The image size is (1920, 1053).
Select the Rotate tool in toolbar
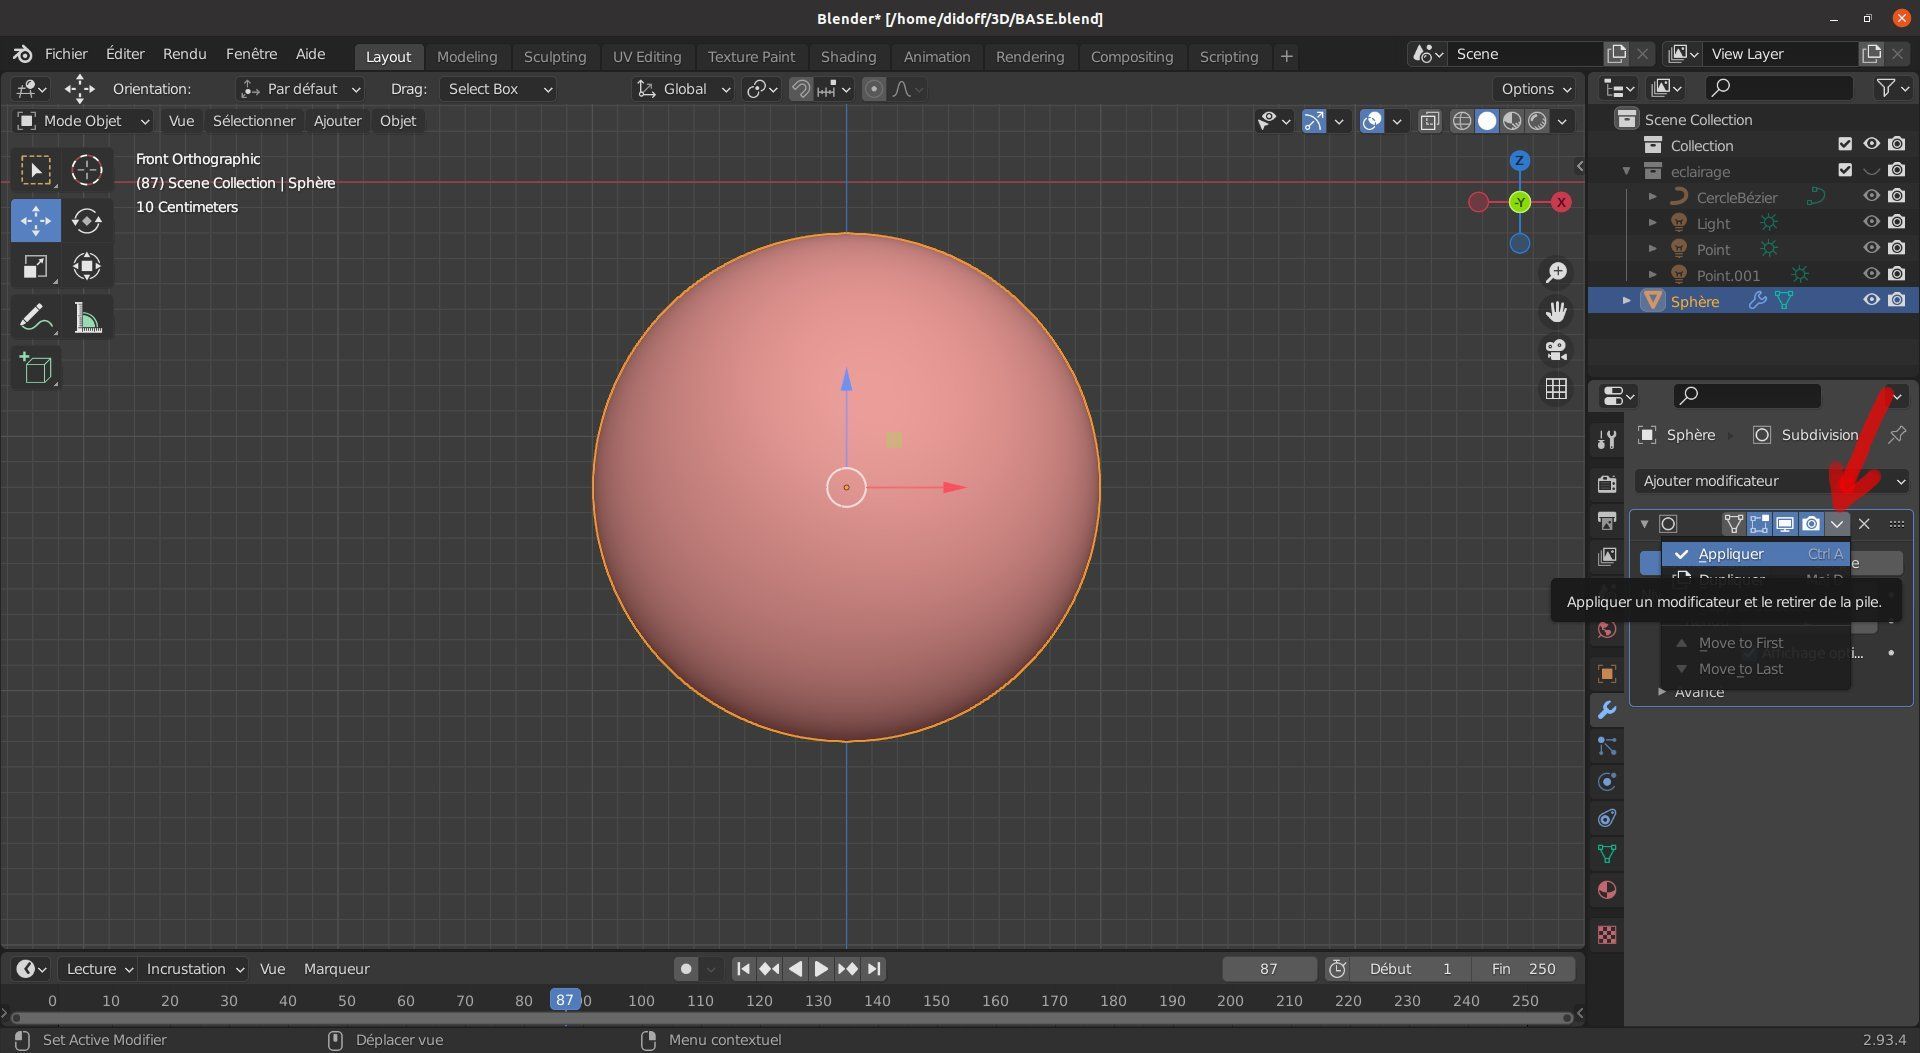coord(87,220)
